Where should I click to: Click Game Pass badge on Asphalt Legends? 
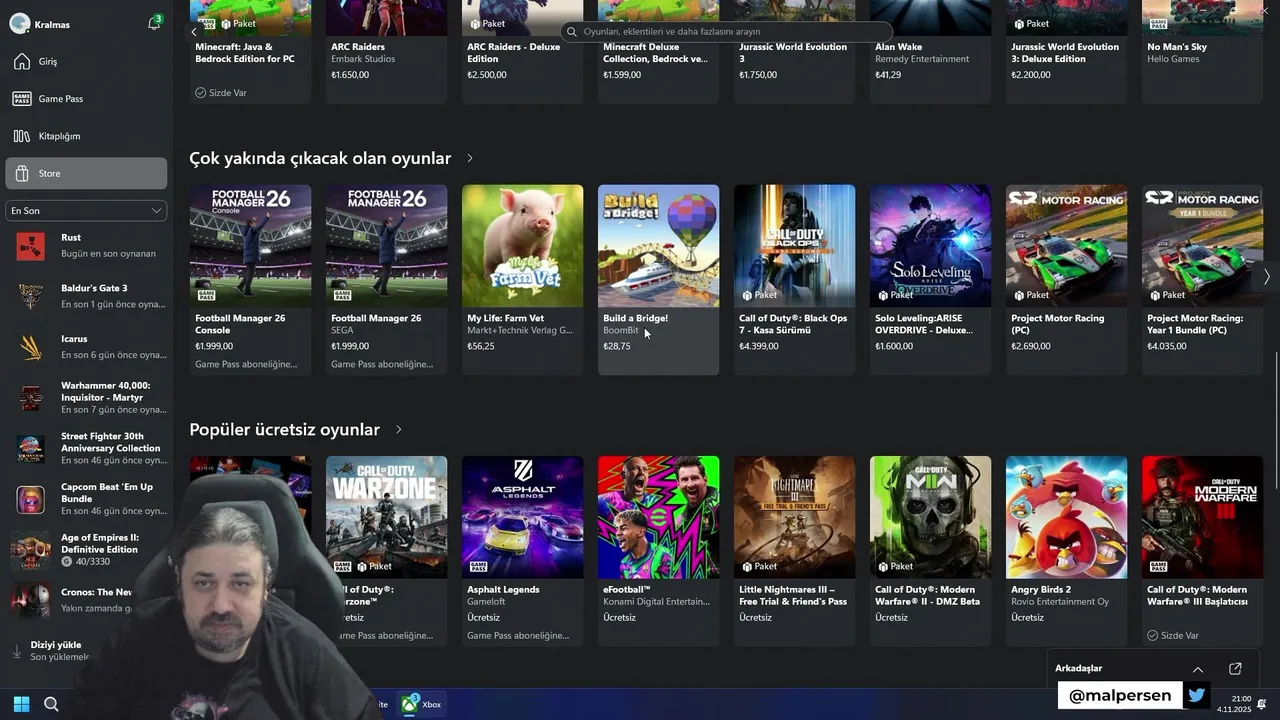point(478,566)
